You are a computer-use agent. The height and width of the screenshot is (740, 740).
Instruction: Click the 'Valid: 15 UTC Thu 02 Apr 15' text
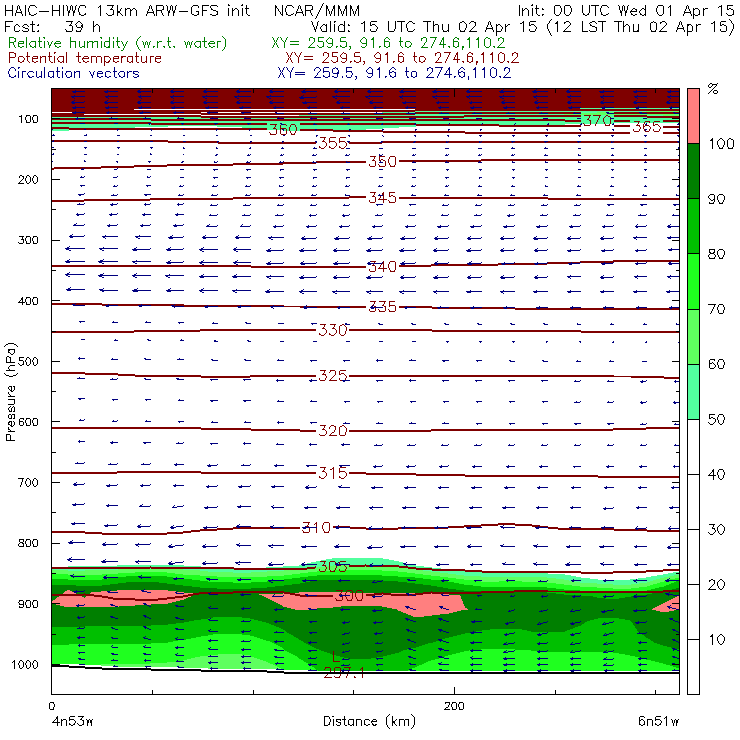[424, 27]
